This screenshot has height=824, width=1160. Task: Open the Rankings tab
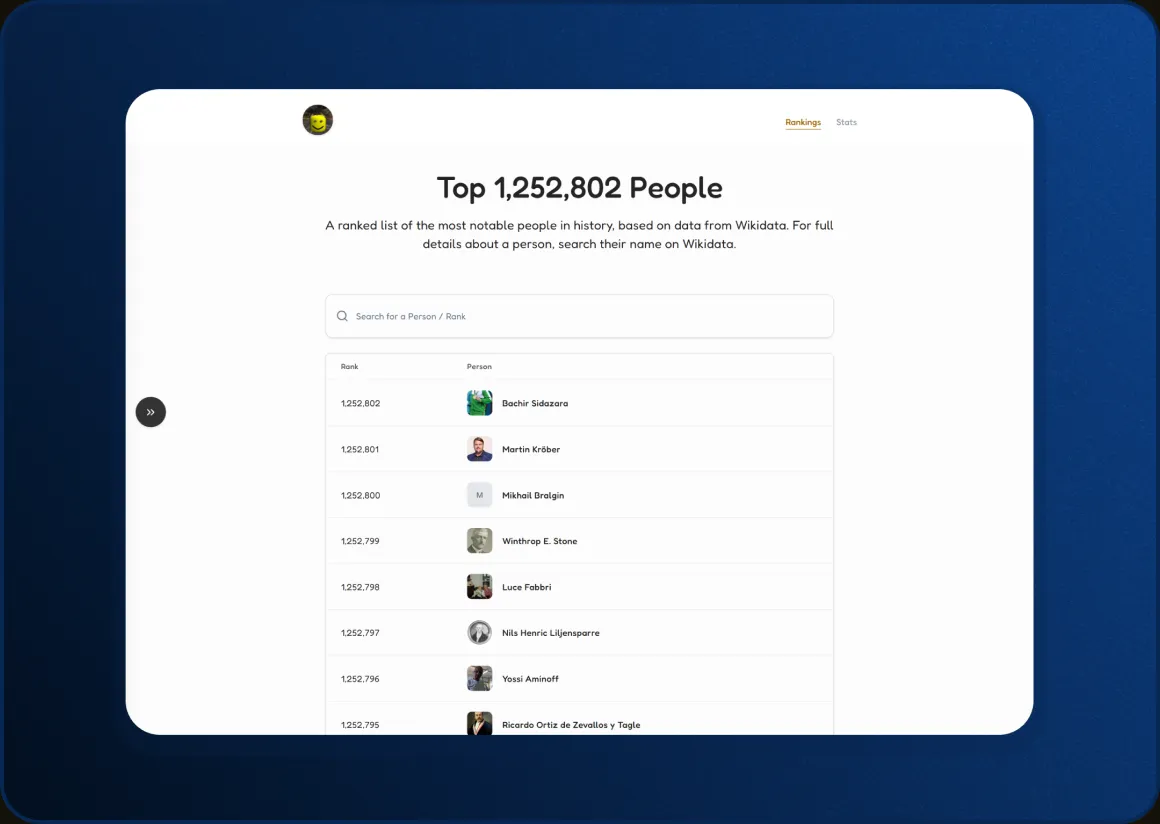click(803, 122)
